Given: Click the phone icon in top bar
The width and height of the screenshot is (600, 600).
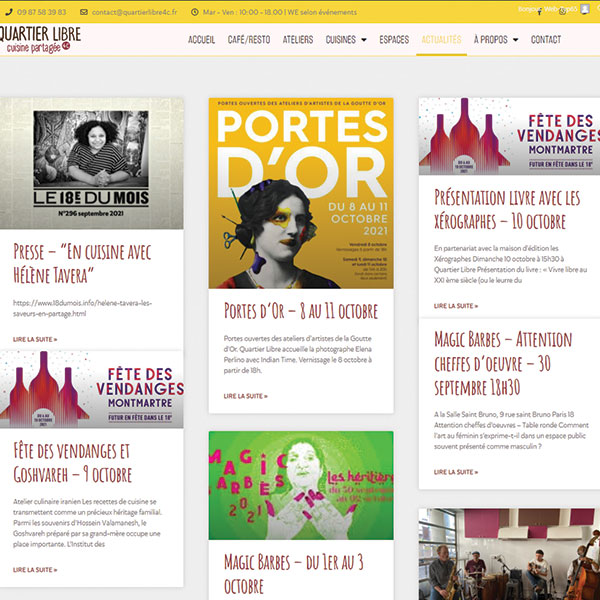Looking at the screenshot, I should coord(9,12).
